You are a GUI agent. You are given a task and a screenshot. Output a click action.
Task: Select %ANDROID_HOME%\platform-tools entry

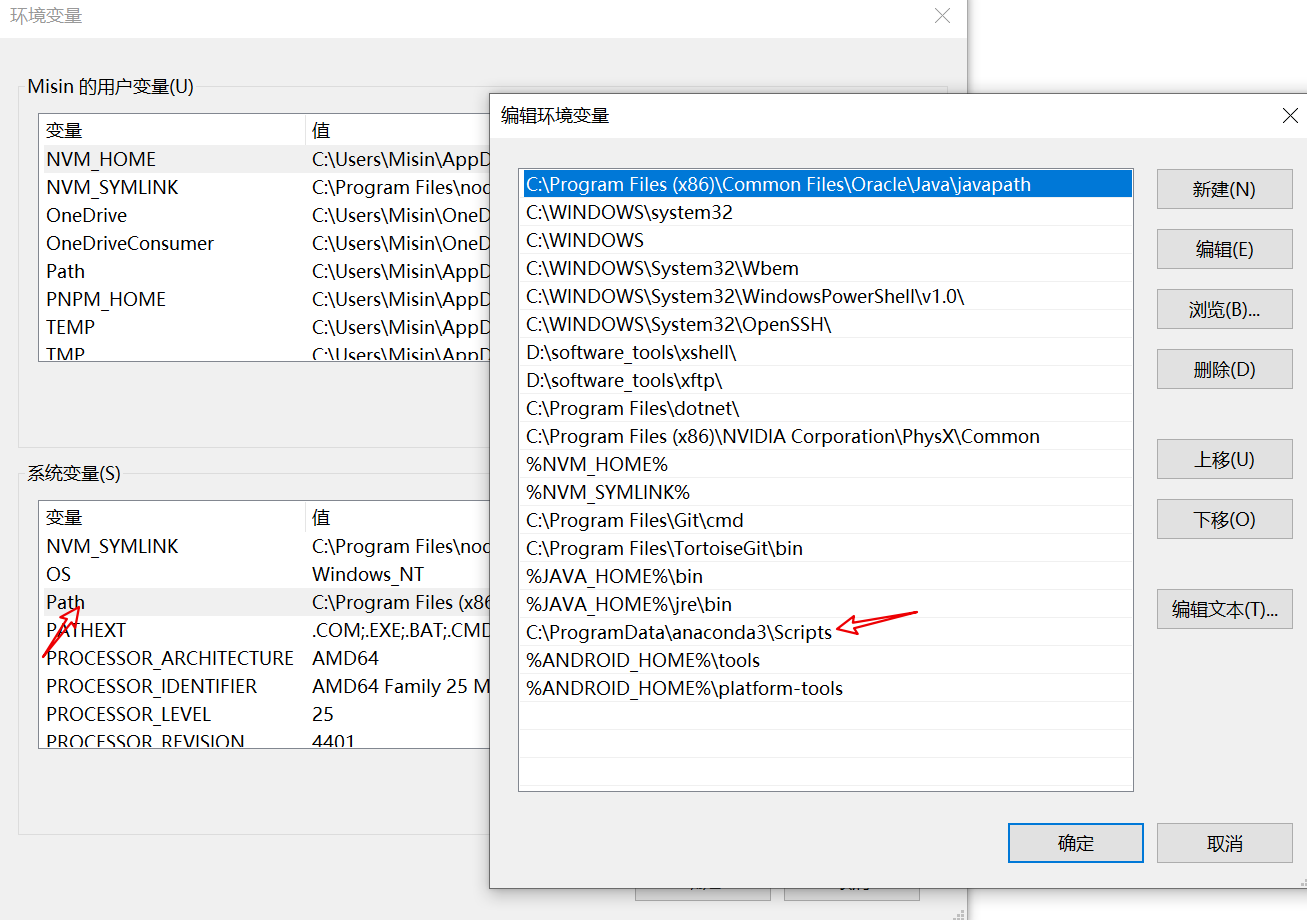685,688
